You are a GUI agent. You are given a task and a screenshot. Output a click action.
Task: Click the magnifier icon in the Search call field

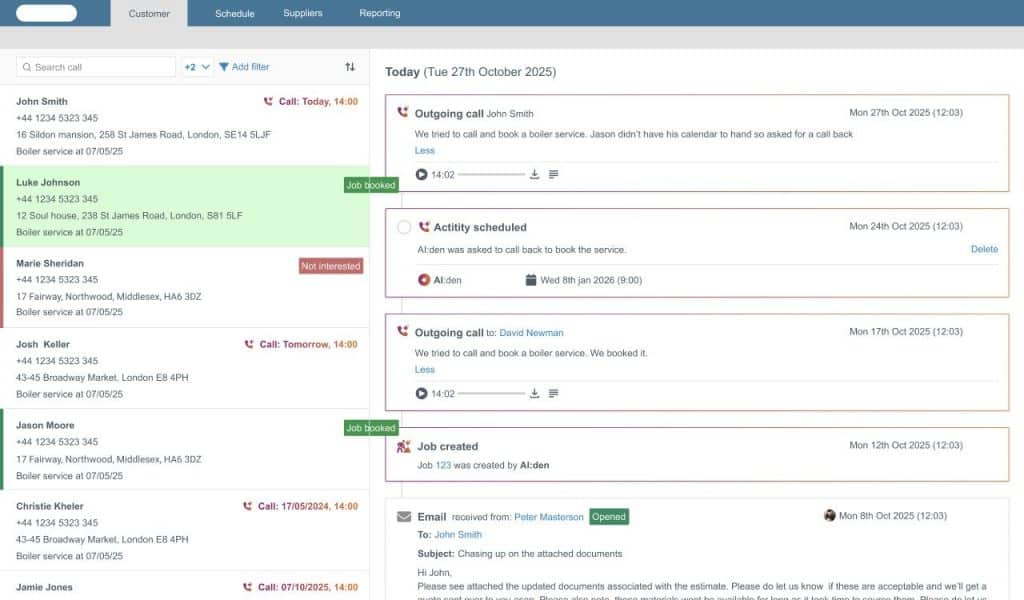pos(27,66)
